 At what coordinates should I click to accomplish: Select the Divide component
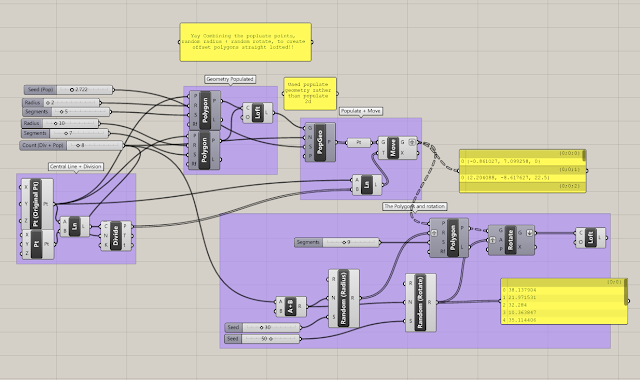coord(116,236)
